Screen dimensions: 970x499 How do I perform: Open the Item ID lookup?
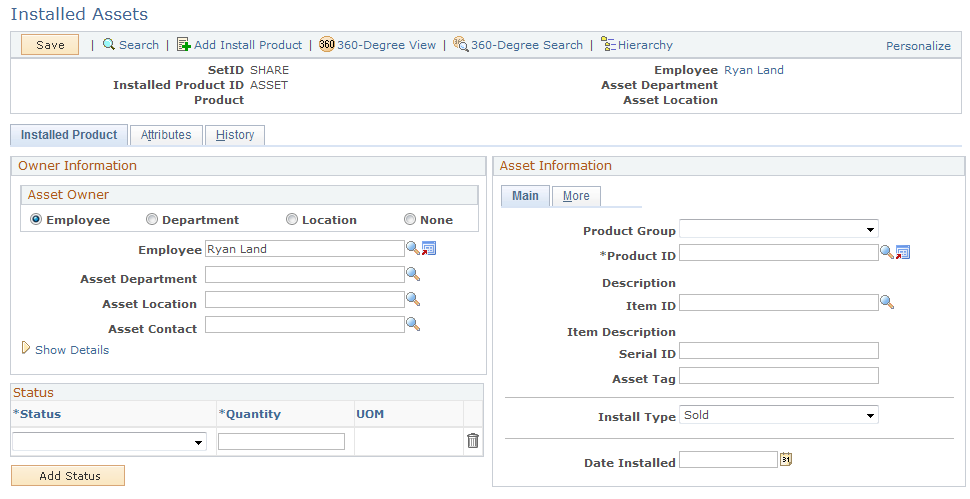(886, 302)
